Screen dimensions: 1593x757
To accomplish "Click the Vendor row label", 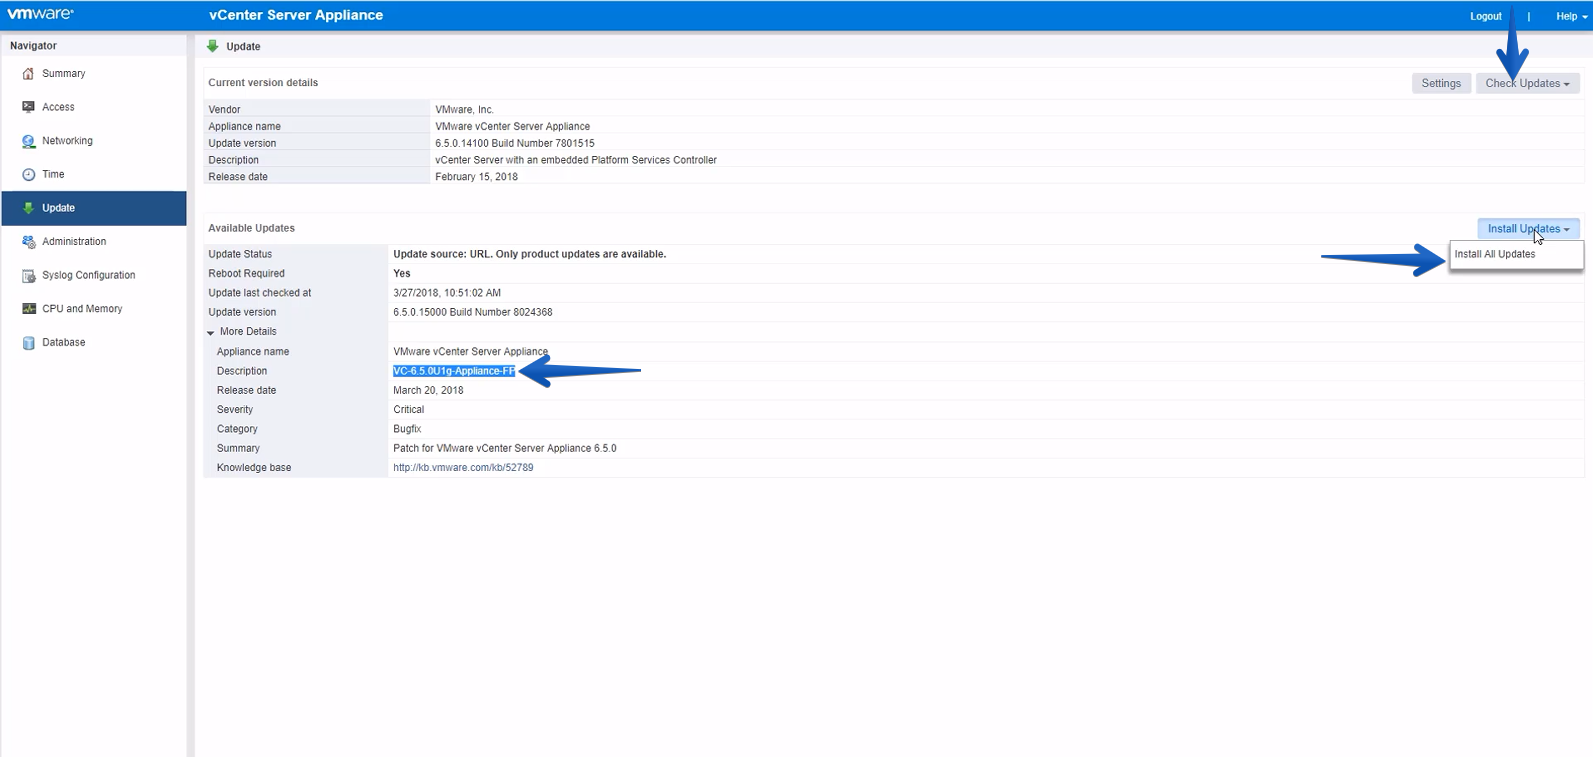I will [224, 110].
